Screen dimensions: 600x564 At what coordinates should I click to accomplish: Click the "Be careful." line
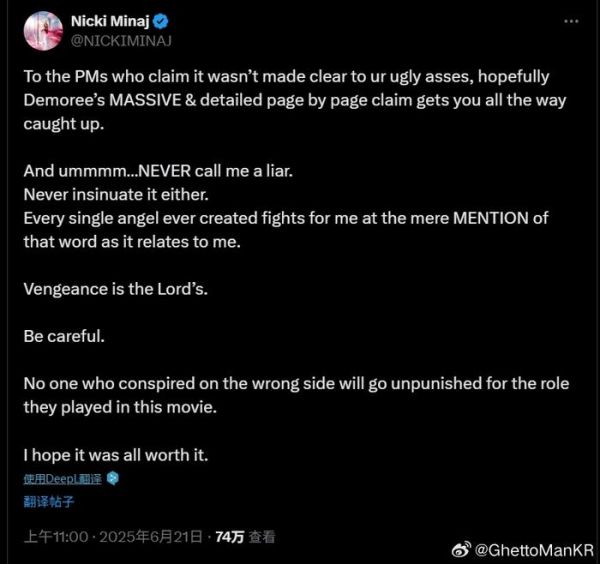pyautogui.click(x=64, y=336)
